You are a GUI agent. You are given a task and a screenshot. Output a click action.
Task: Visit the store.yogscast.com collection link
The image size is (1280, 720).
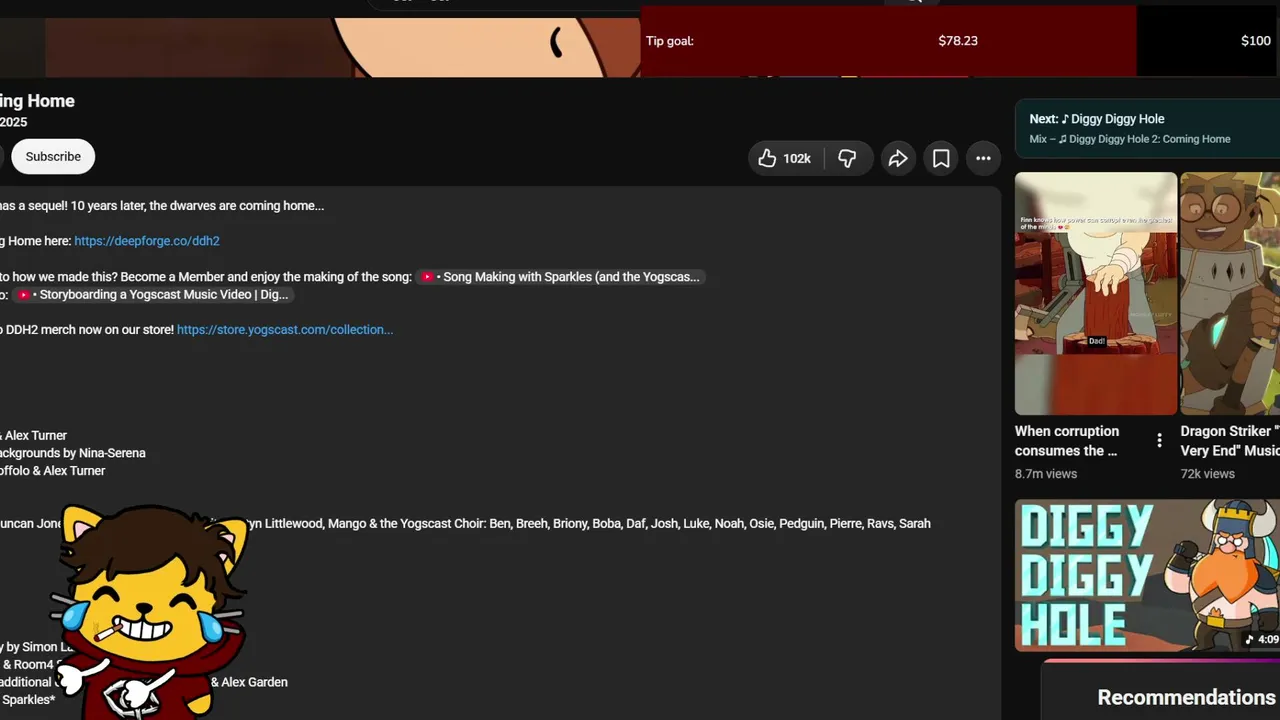point(285,330)
